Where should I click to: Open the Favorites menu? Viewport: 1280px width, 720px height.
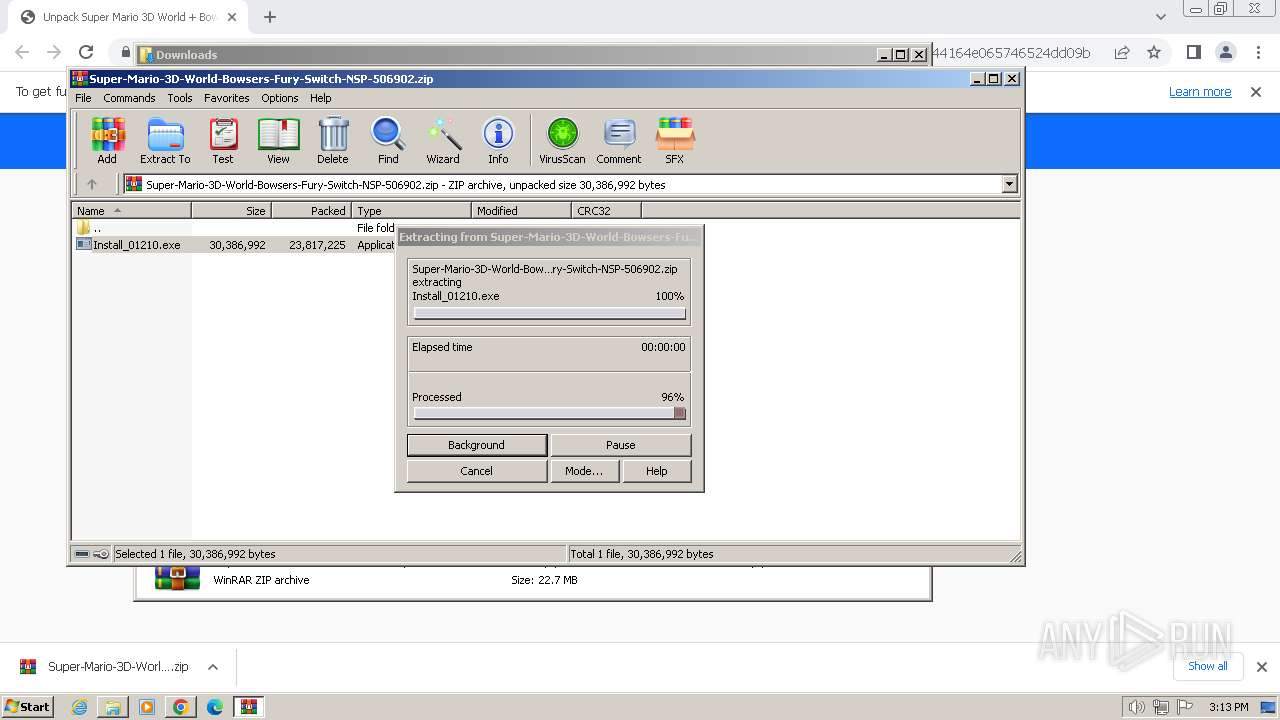pyautogui.click(x=227, y=98)
